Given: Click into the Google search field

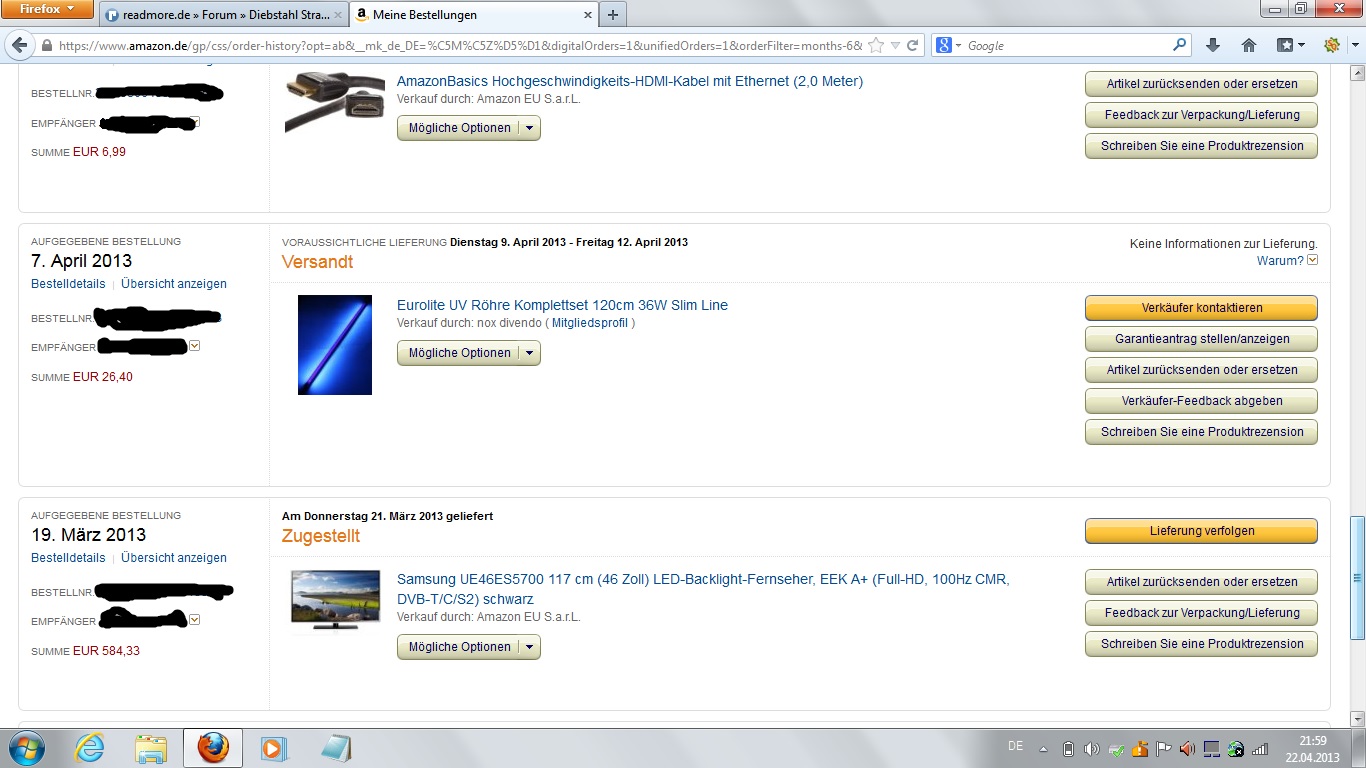Looking at the screenshot, I should point(1068,45).
